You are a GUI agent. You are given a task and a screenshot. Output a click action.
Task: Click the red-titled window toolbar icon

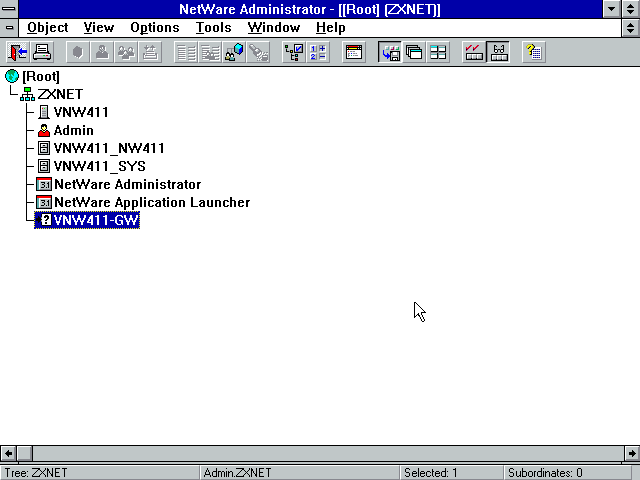point(354,52)
